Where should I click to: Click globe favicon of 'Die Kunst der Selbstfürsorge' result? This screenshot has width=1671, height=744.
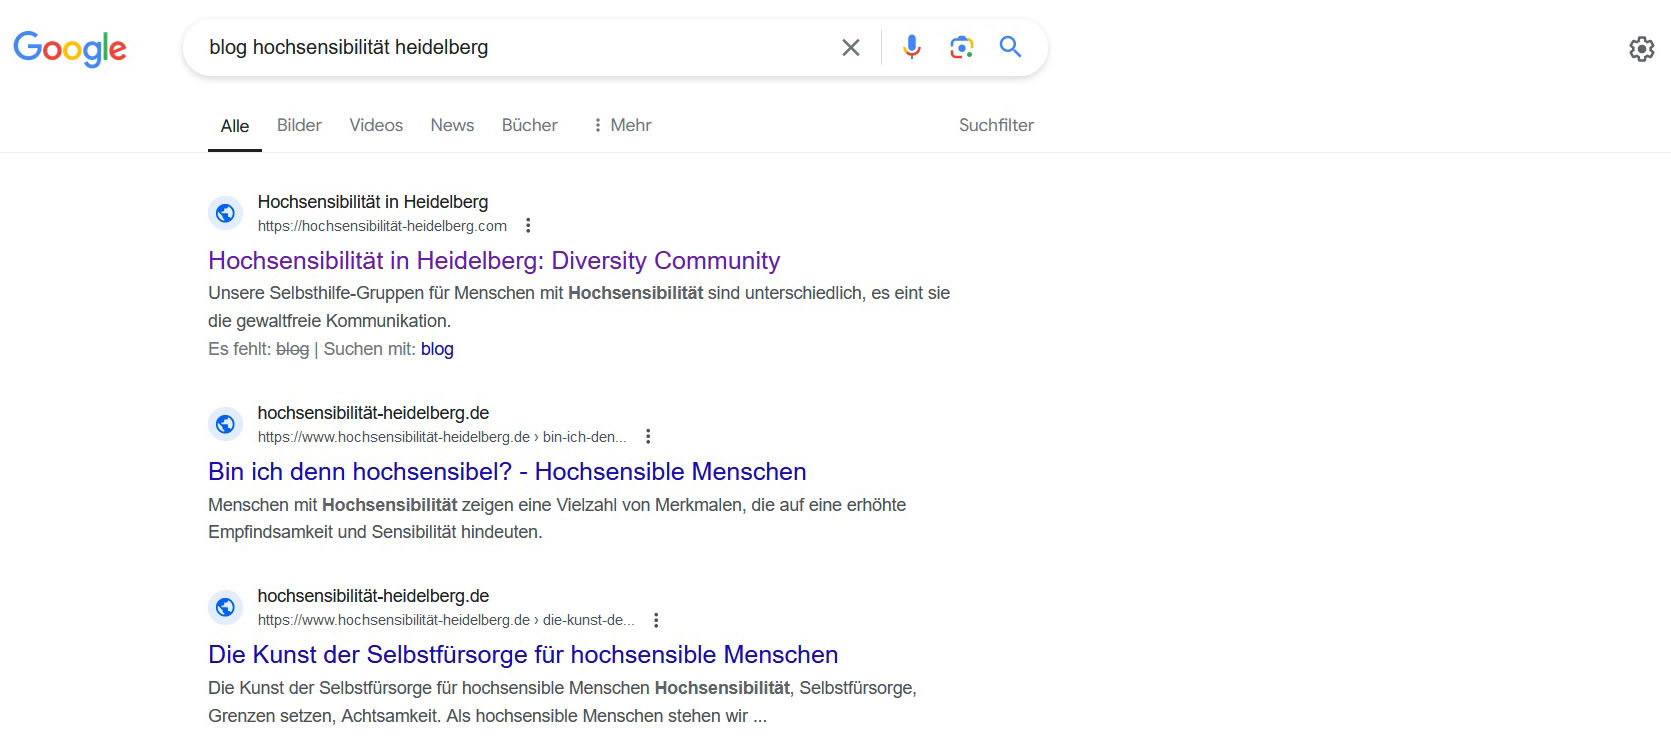click(x=226, y=607)
